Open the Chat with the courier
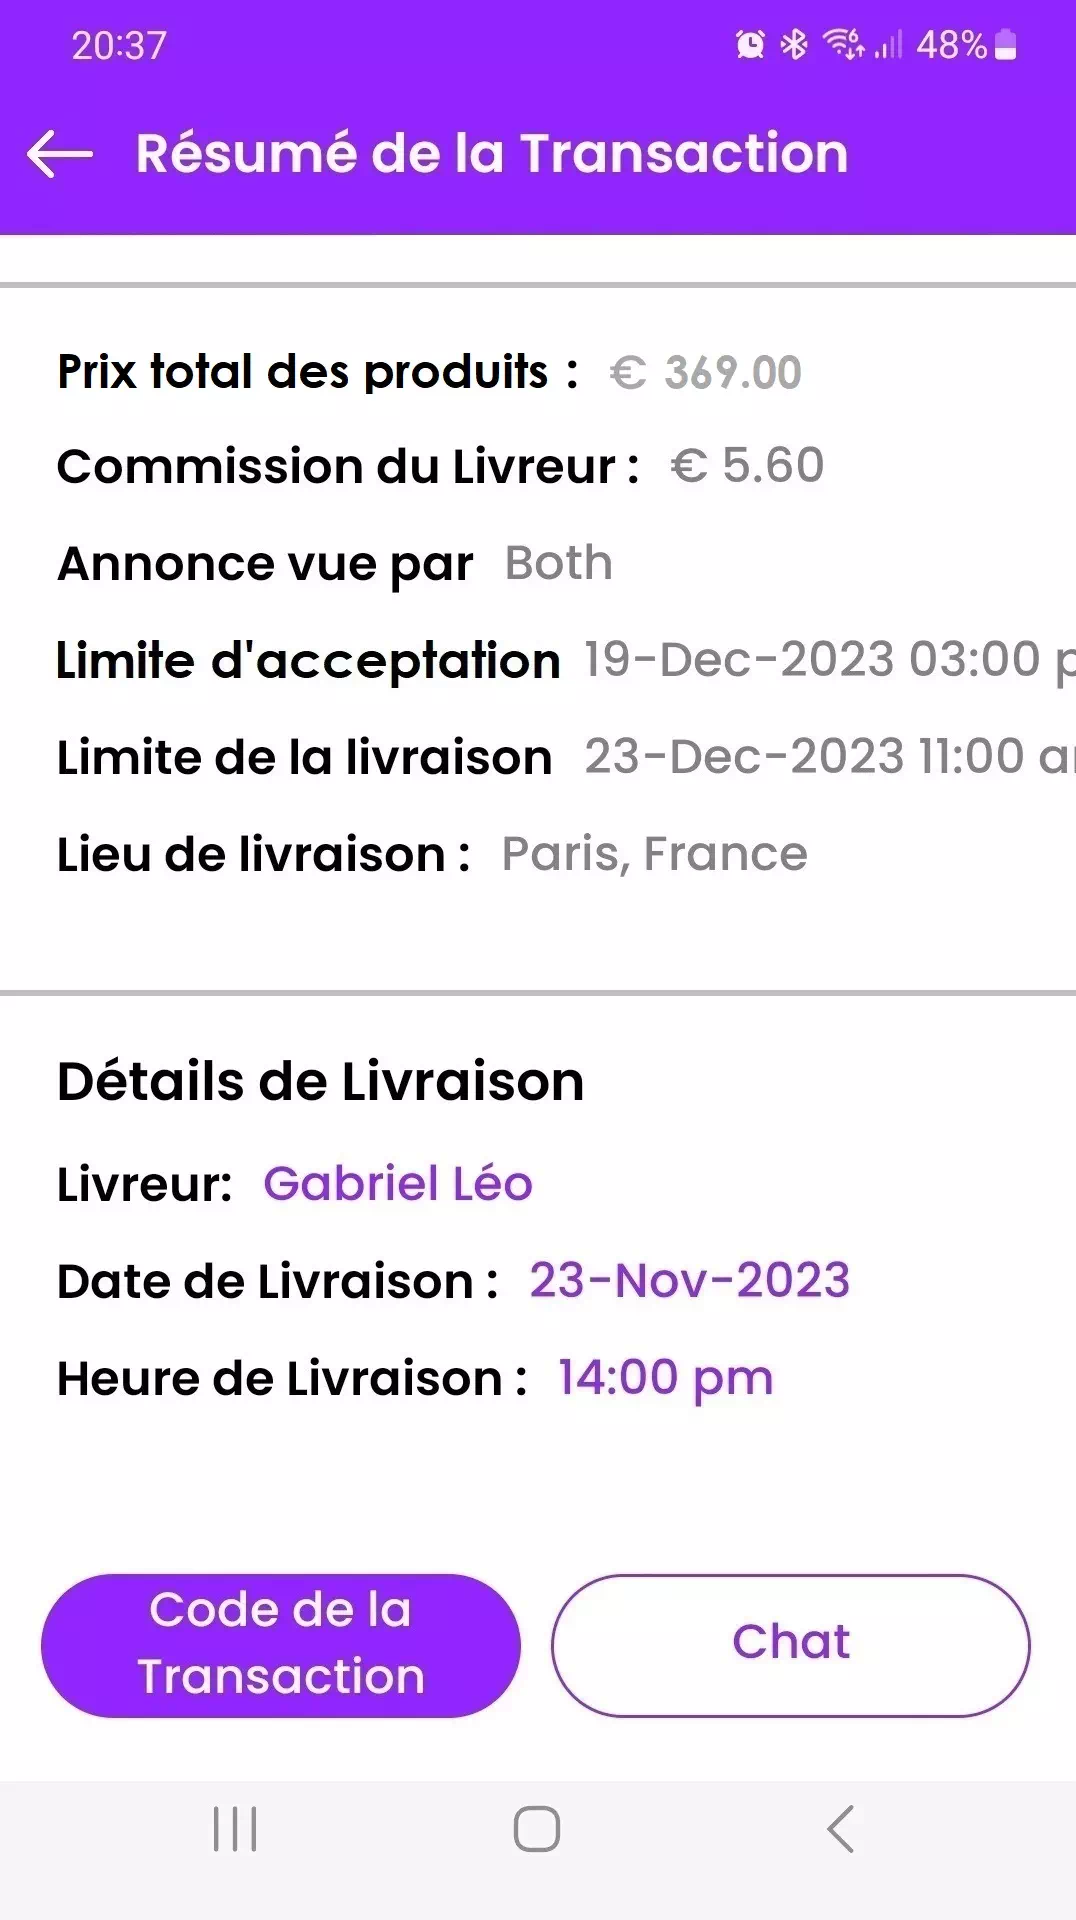 coord(790,1645)
